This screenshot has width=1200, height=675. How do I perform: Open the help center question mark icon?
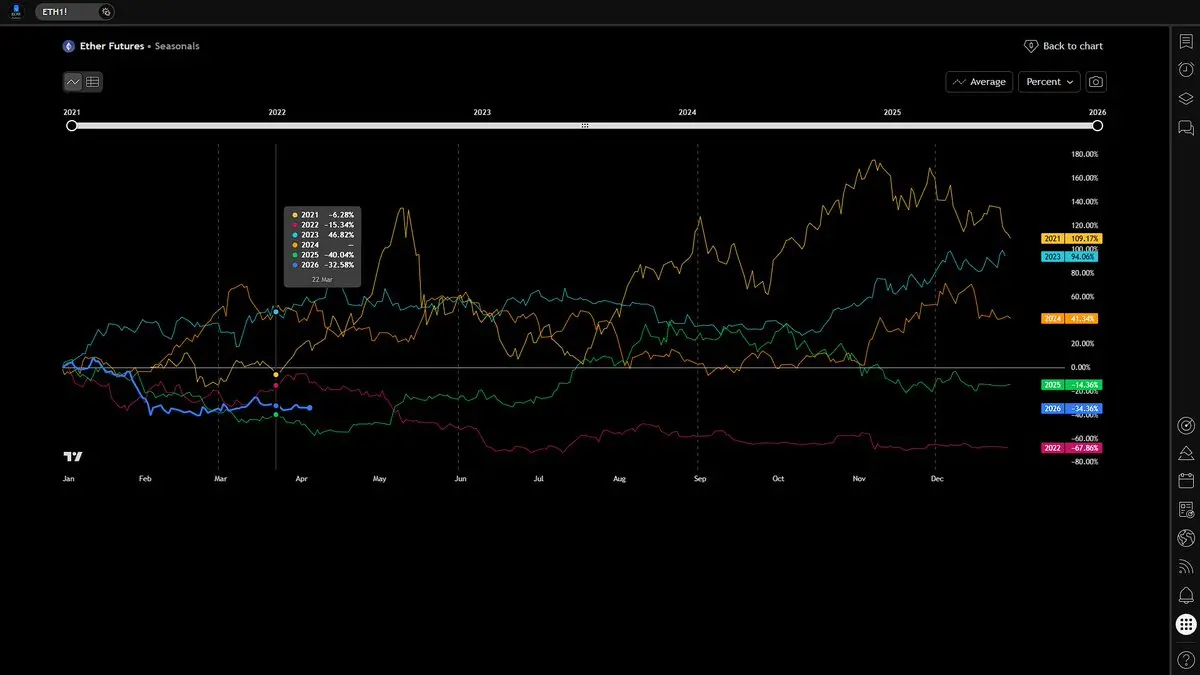click(x=1186, y=658)
